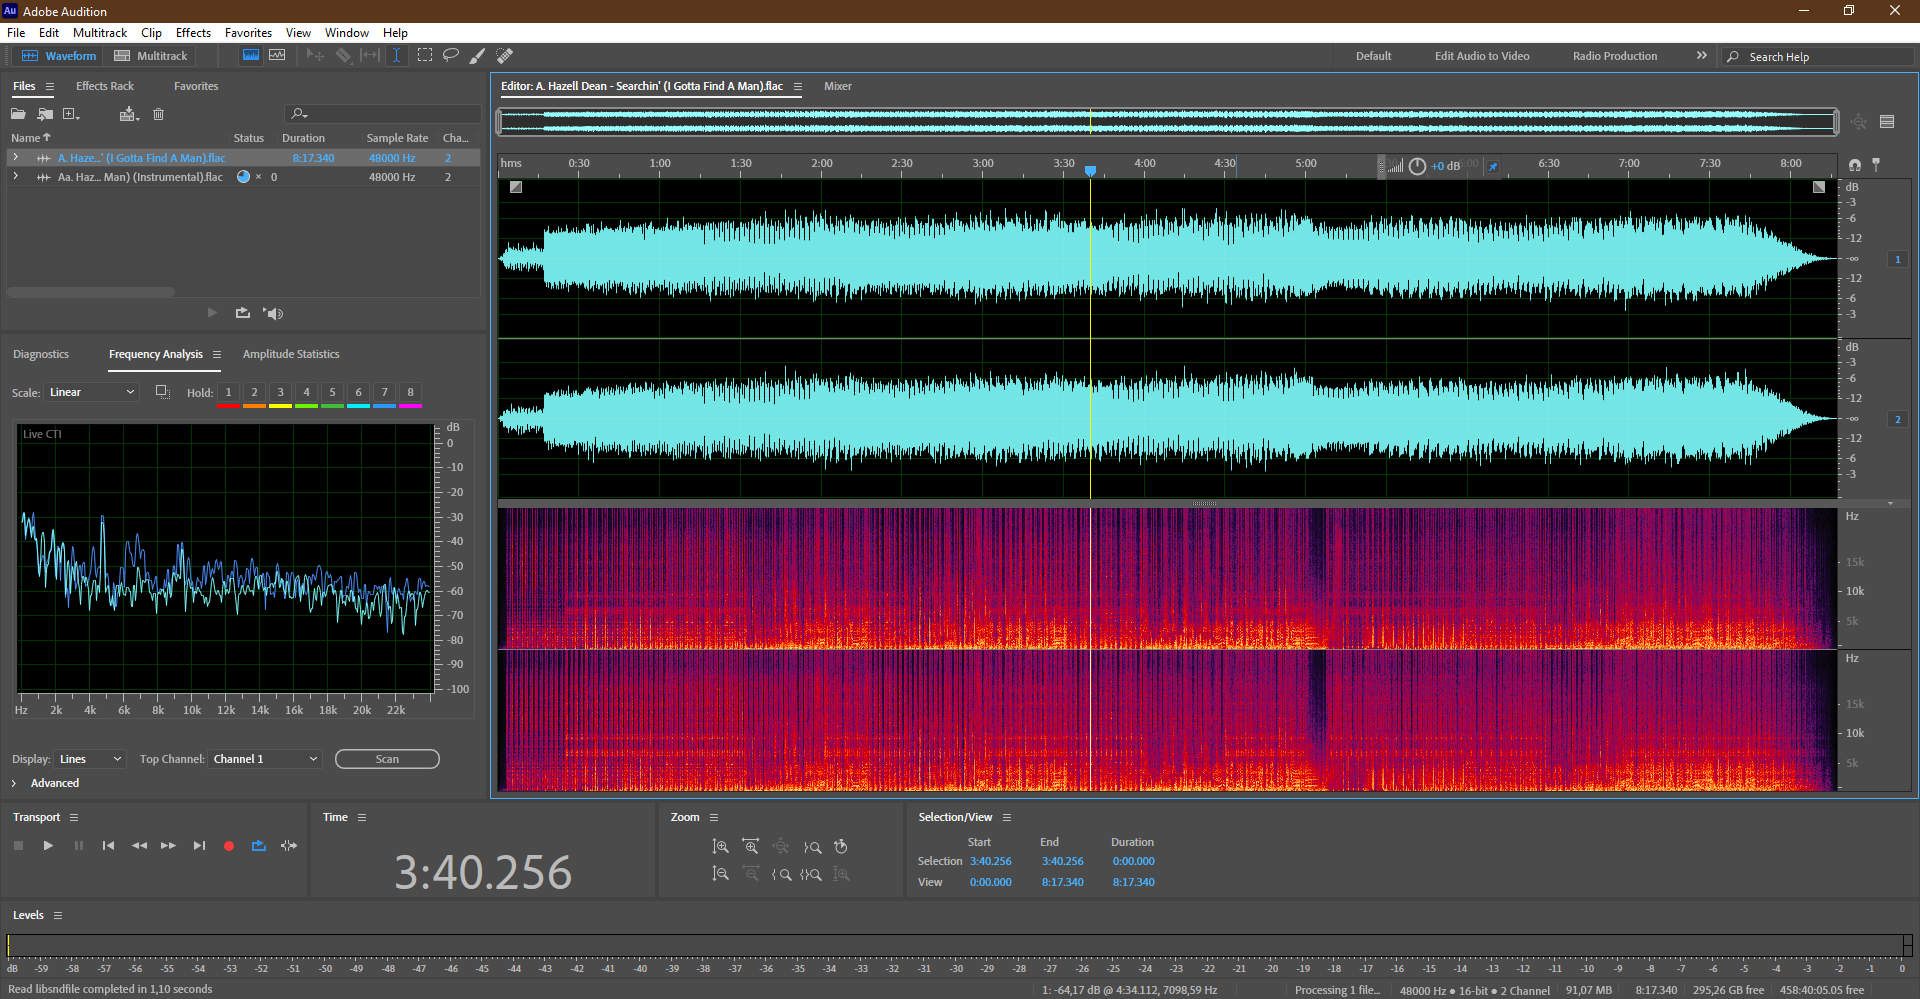Open the New File dropdown icon
The width and height of the screenshot is (1920, 999).
tap(71, 114)
